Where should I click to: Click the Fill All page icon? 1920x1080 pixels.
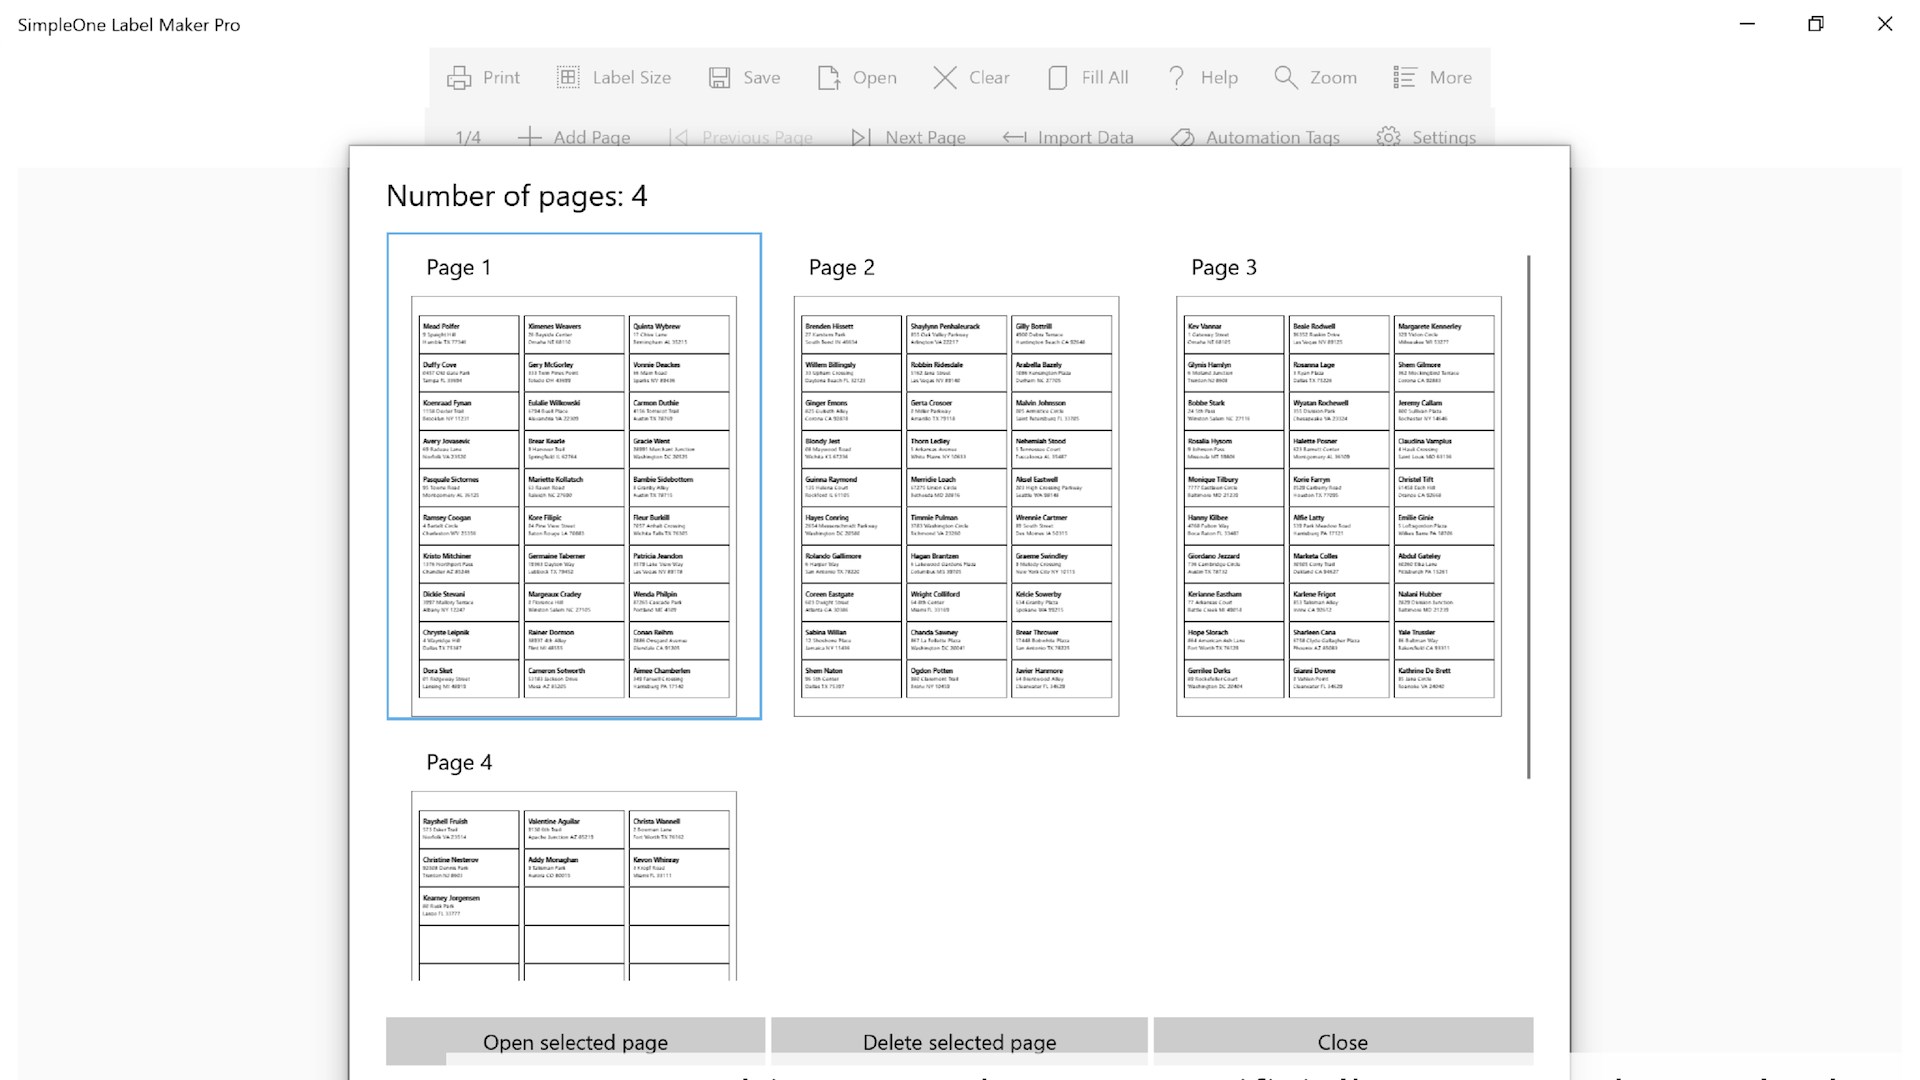[x=1058, y=78]
